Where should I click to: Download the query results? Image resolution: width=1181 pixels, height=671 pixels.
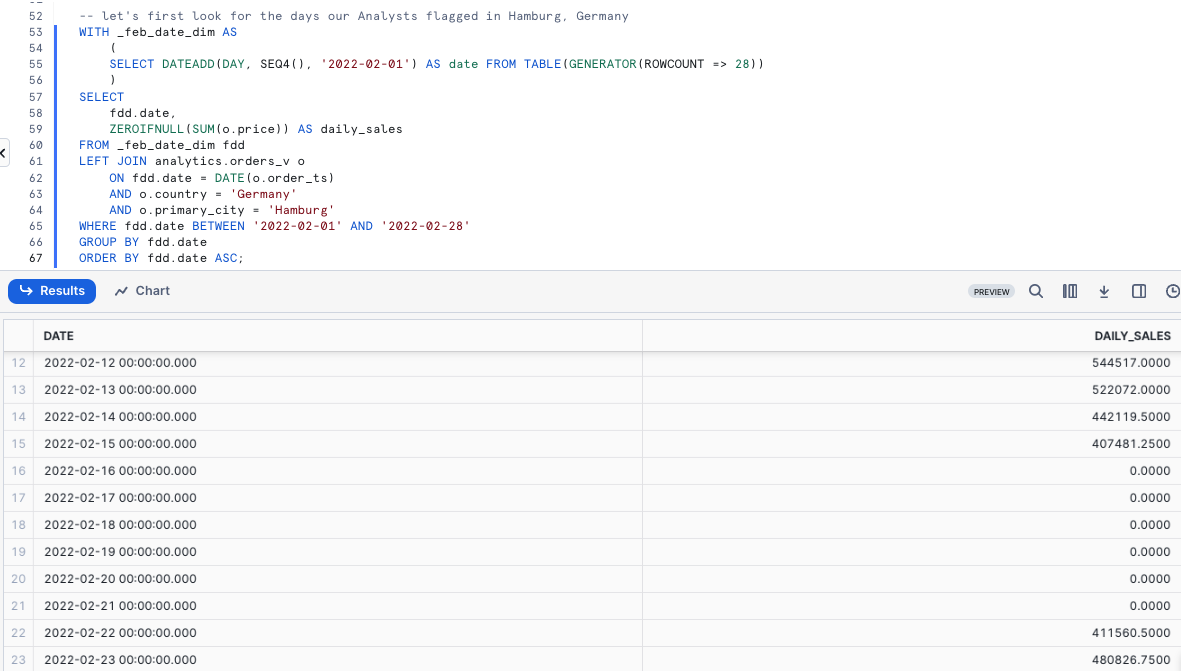1104,291
